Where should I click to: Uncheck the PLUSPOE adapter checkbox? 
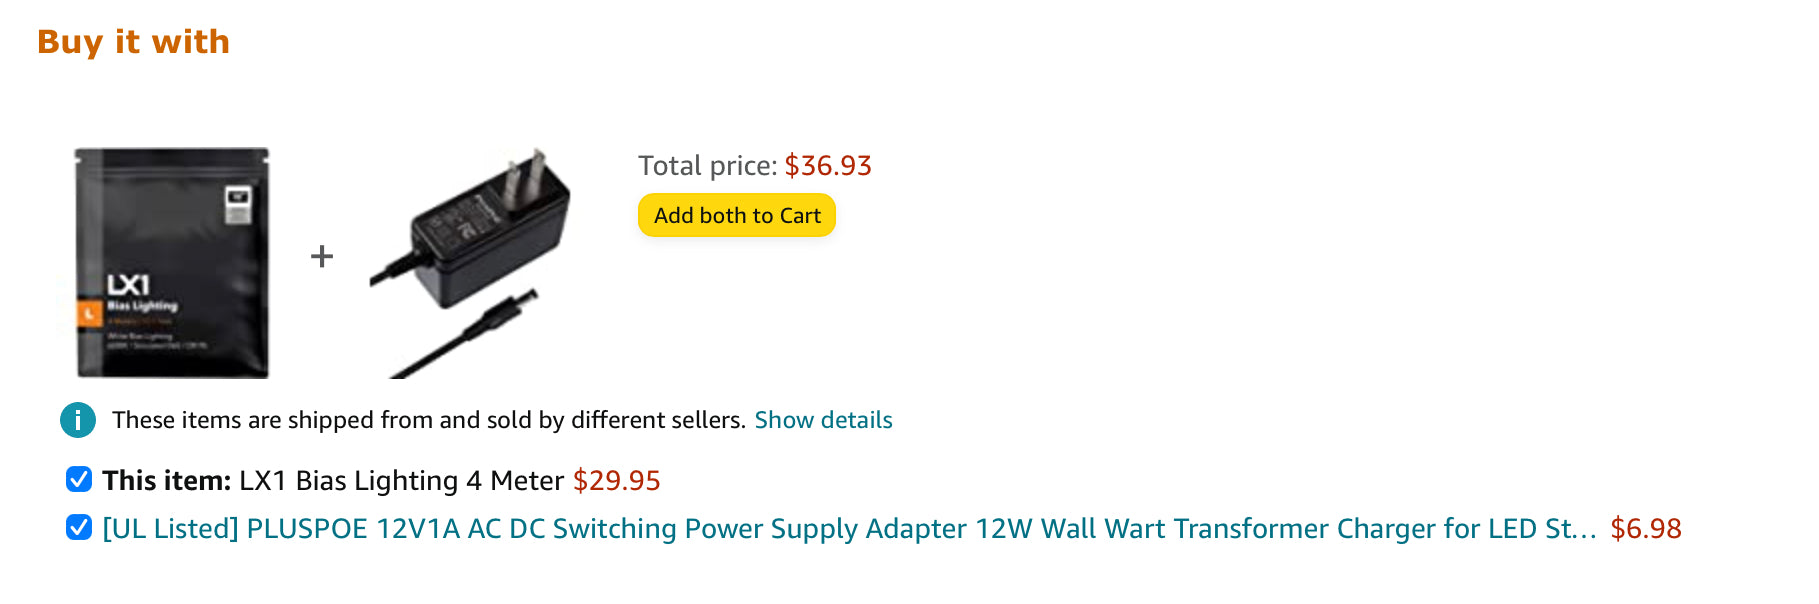tap(79, 527)
